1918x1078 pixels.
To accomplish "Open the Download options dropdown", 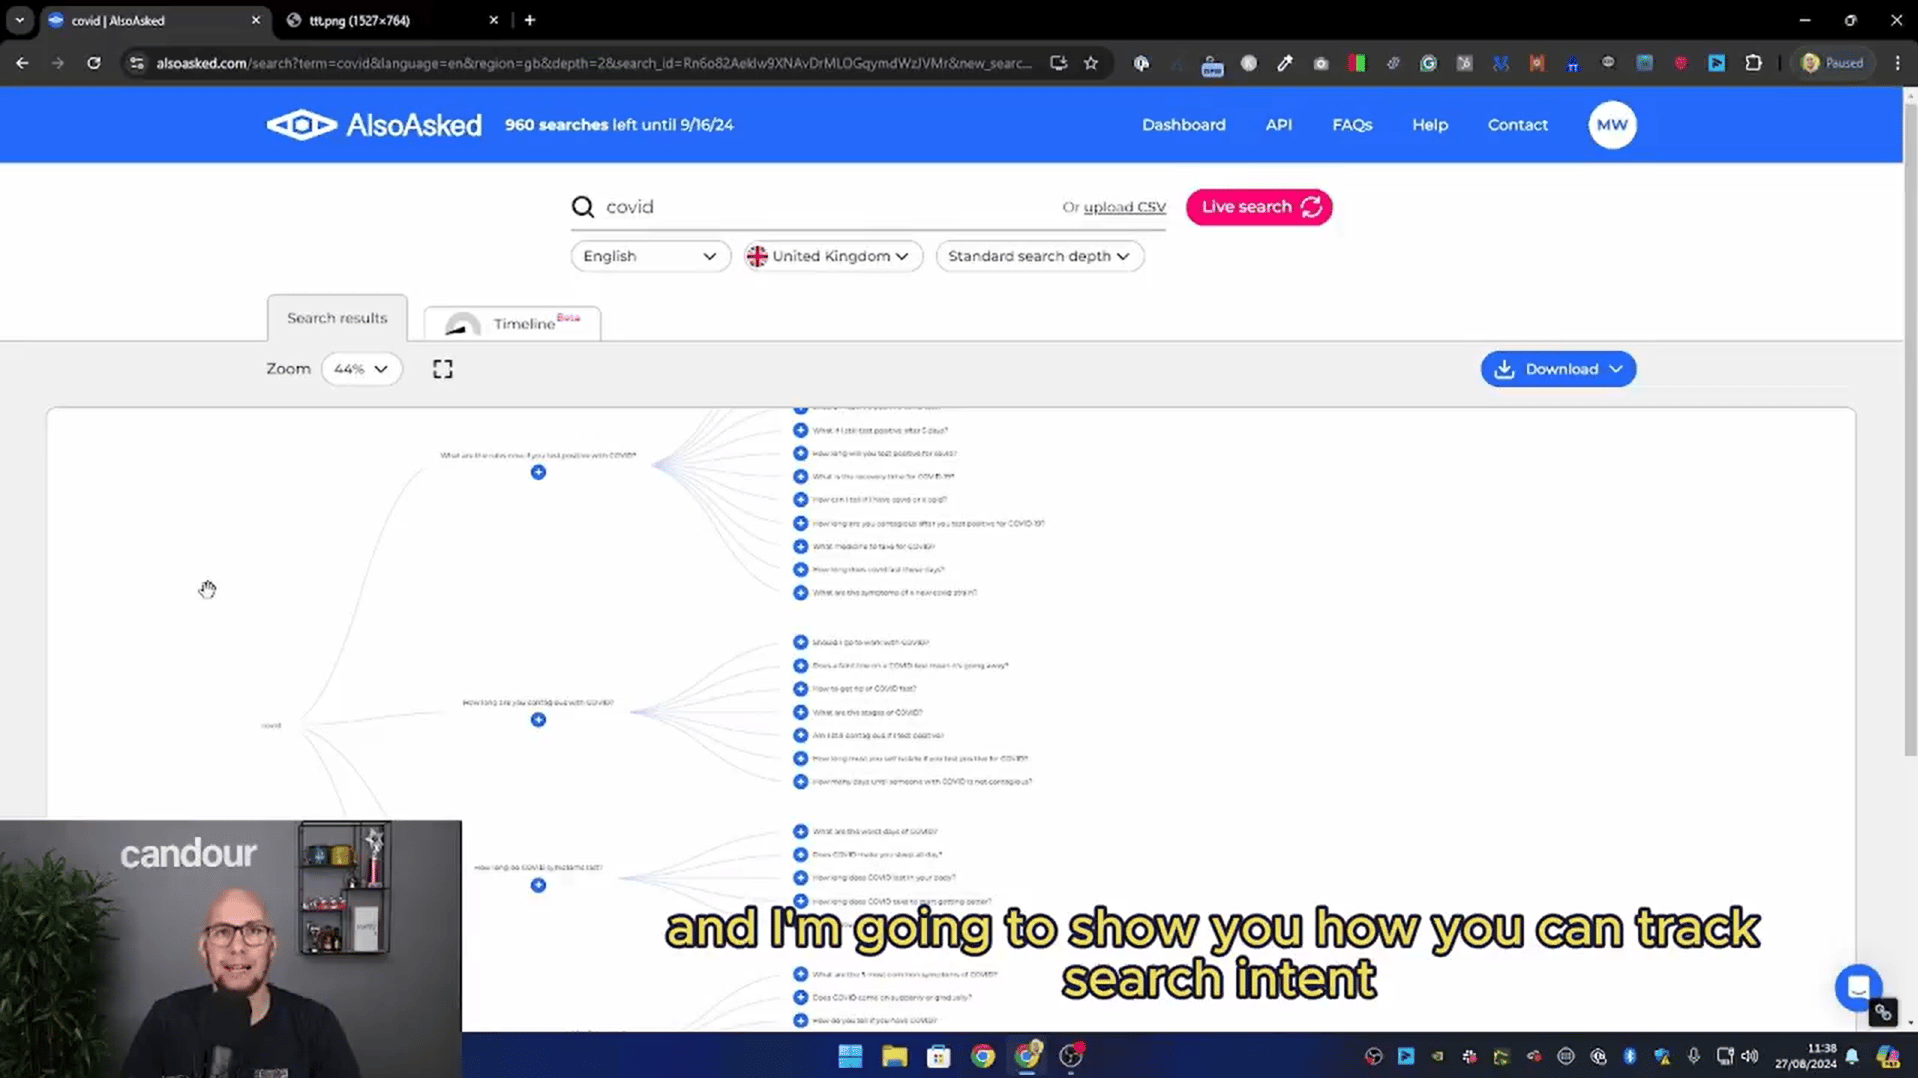I will [x=1616, y=369].
